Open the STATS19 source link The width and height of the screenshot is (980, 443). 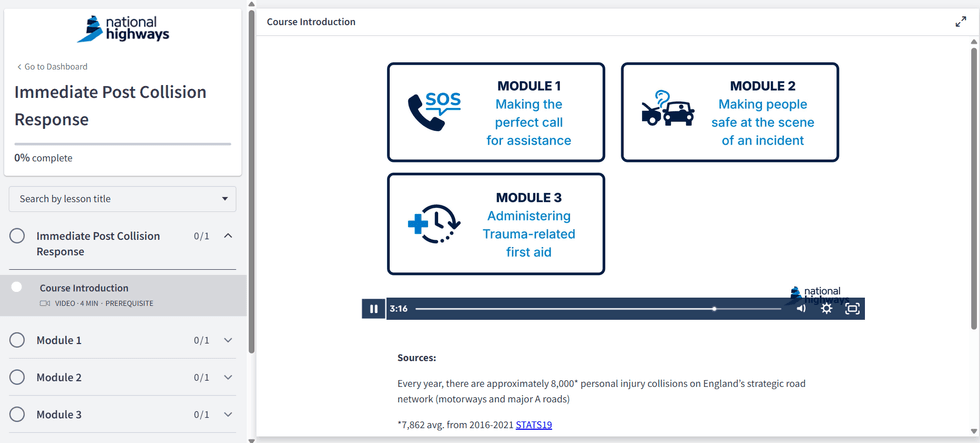534,425
